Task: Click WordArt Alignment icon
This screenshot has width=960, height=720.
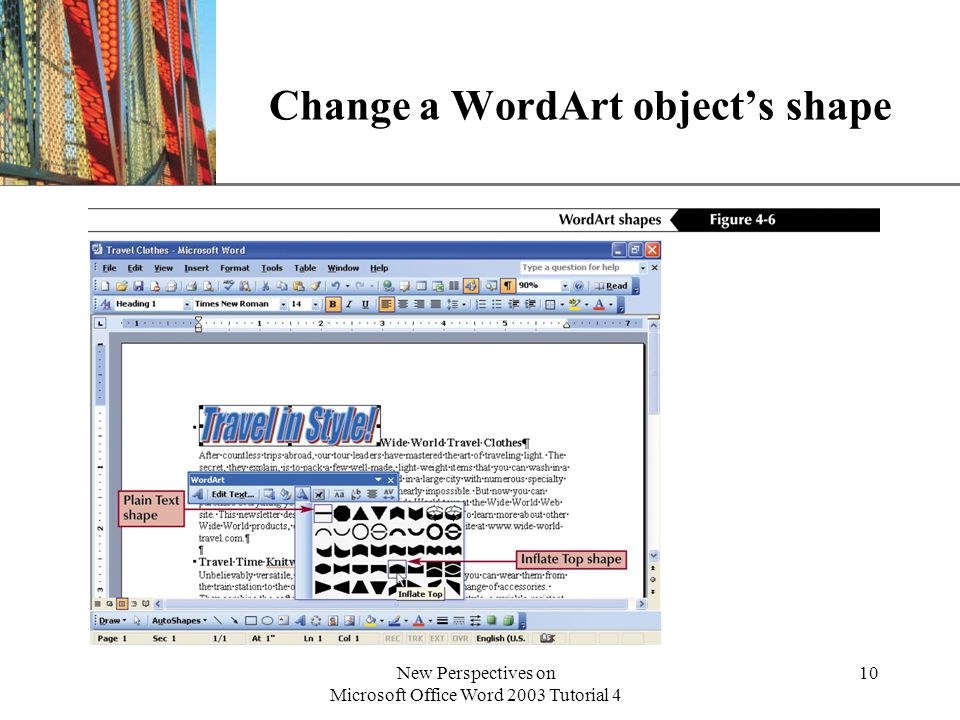Action: [372, 494]
